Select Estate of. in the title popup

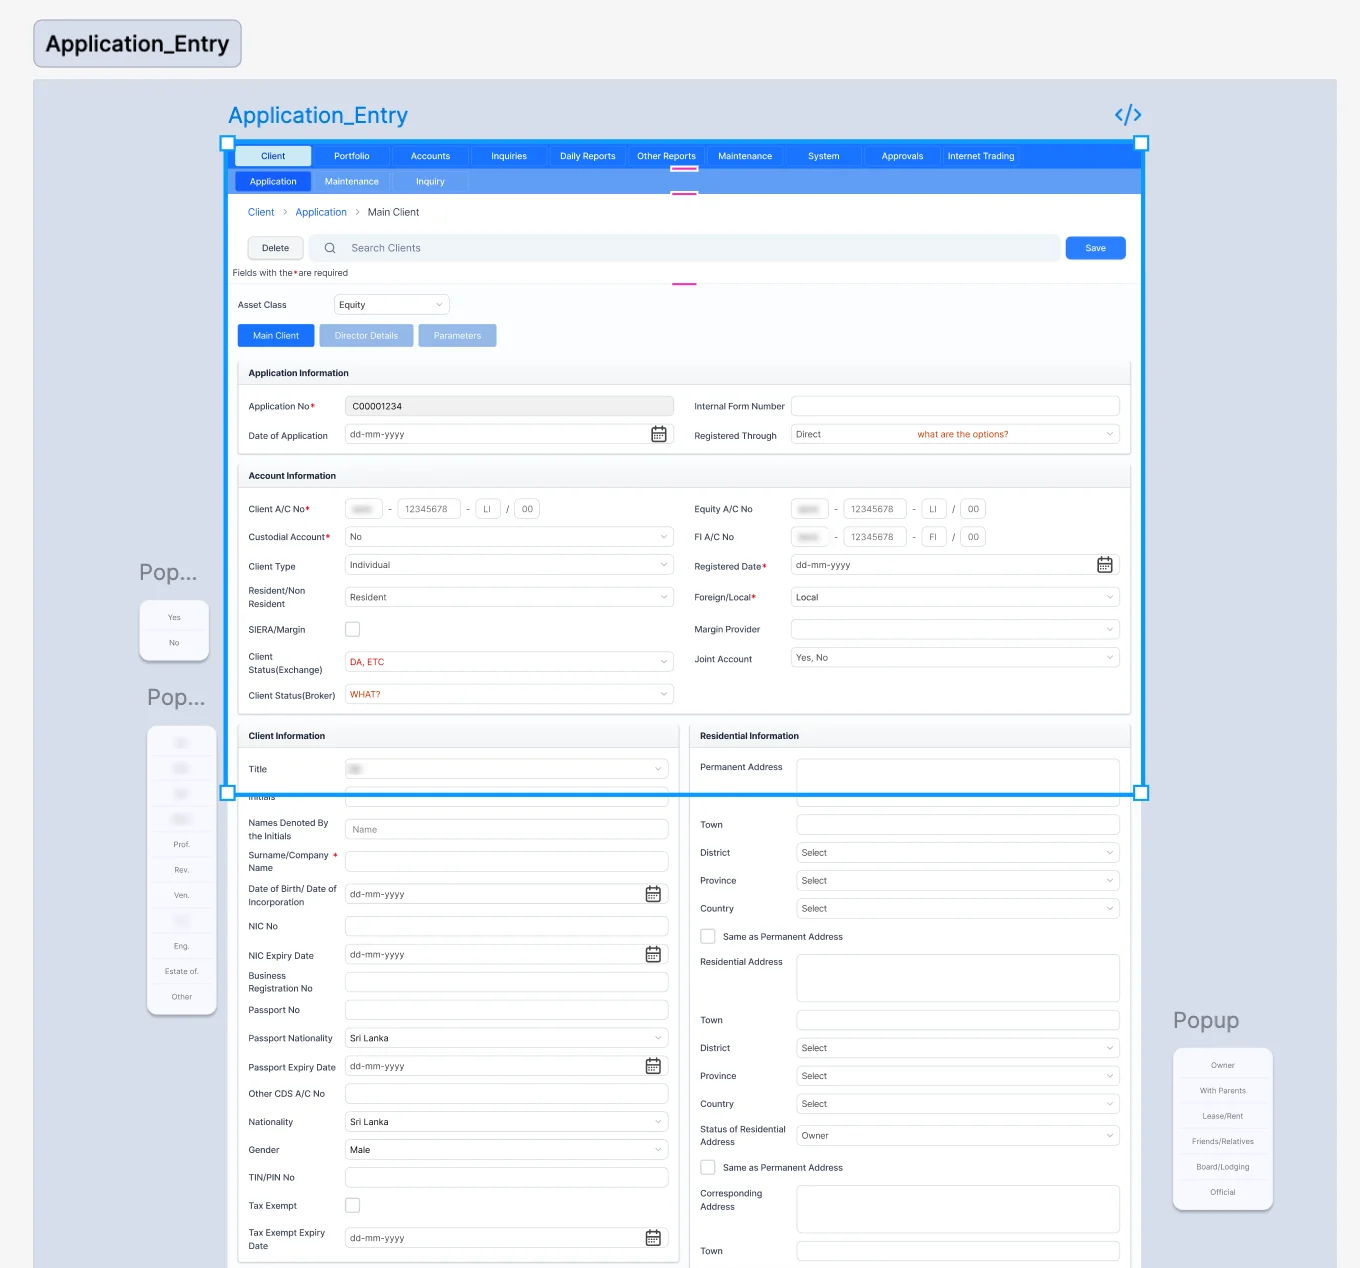pos(182,971)
